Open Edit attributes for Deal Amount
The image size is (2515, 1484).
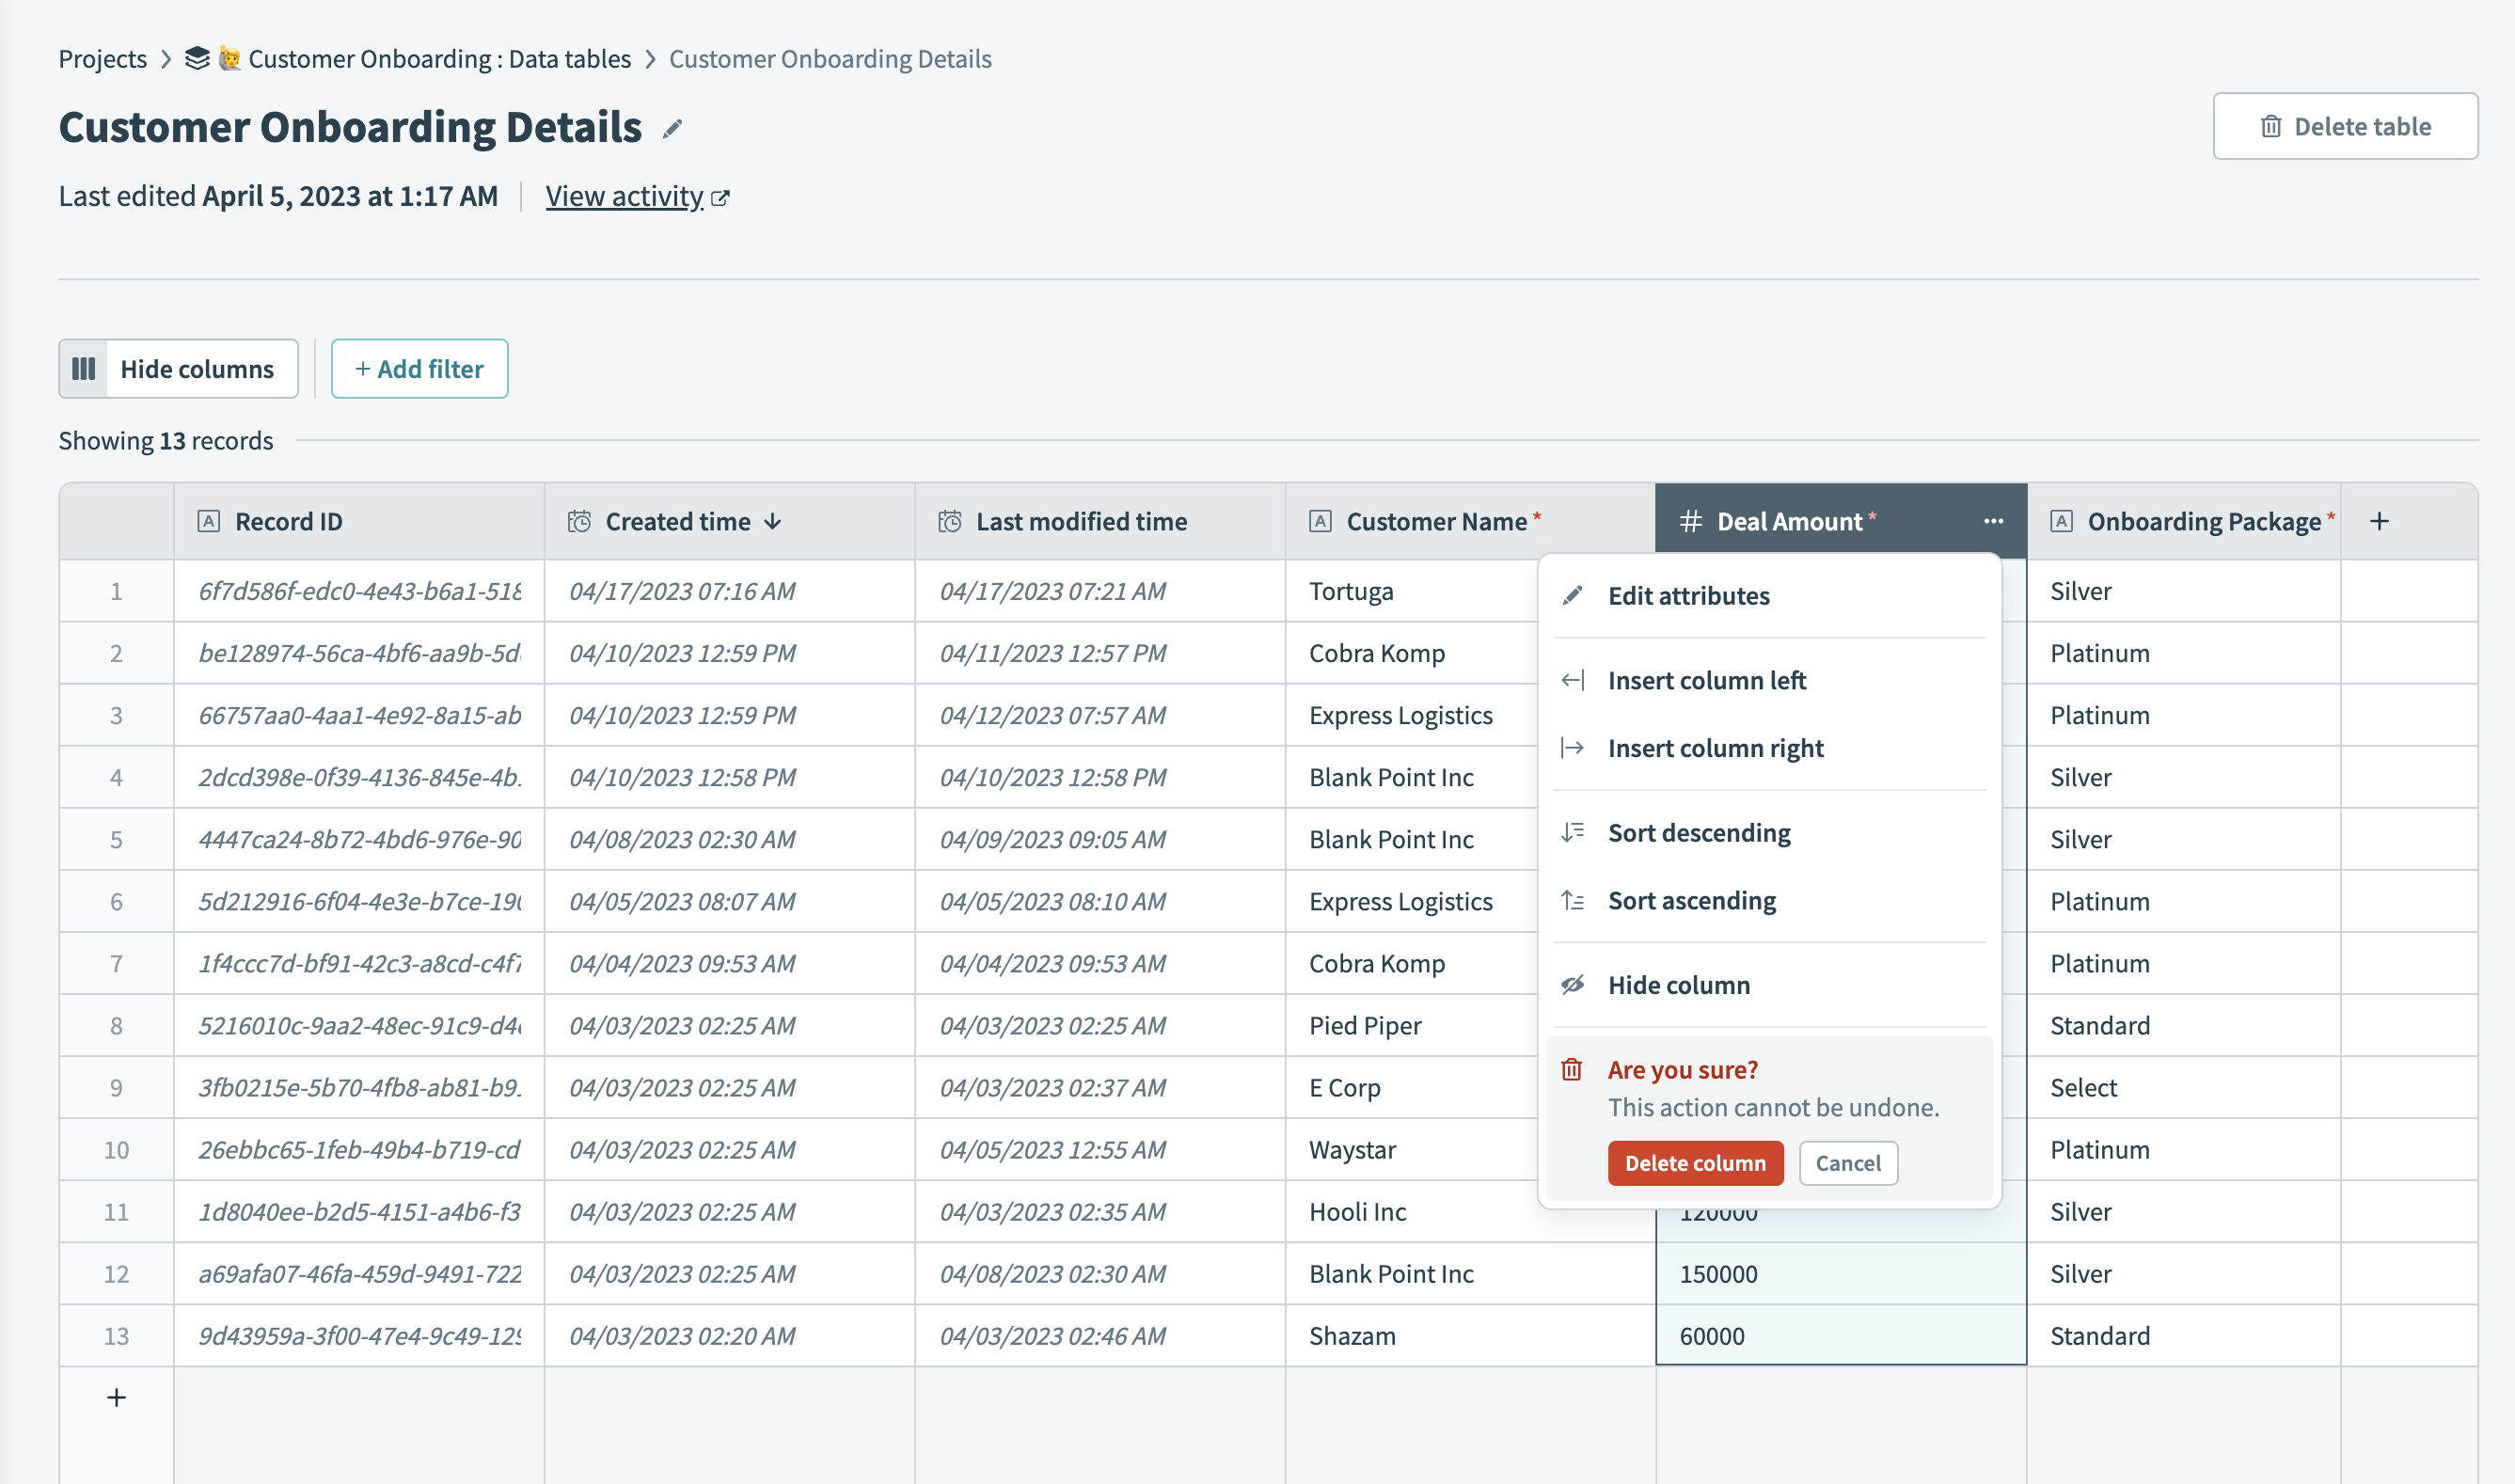pos(1688,595)
